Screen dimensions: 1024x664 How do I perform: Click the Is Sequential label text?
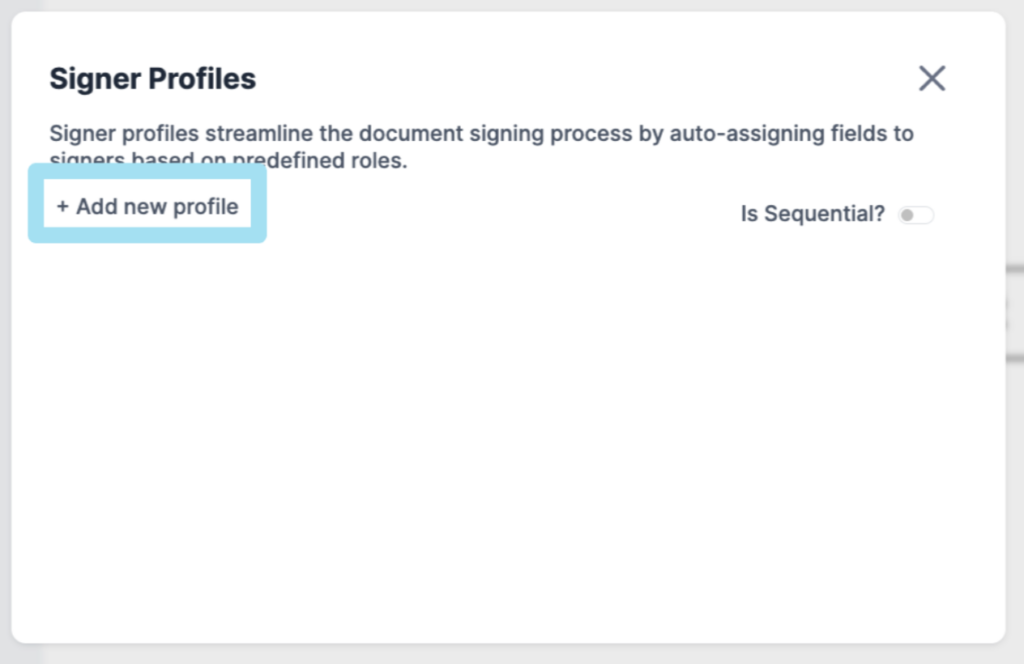(811, 213)
